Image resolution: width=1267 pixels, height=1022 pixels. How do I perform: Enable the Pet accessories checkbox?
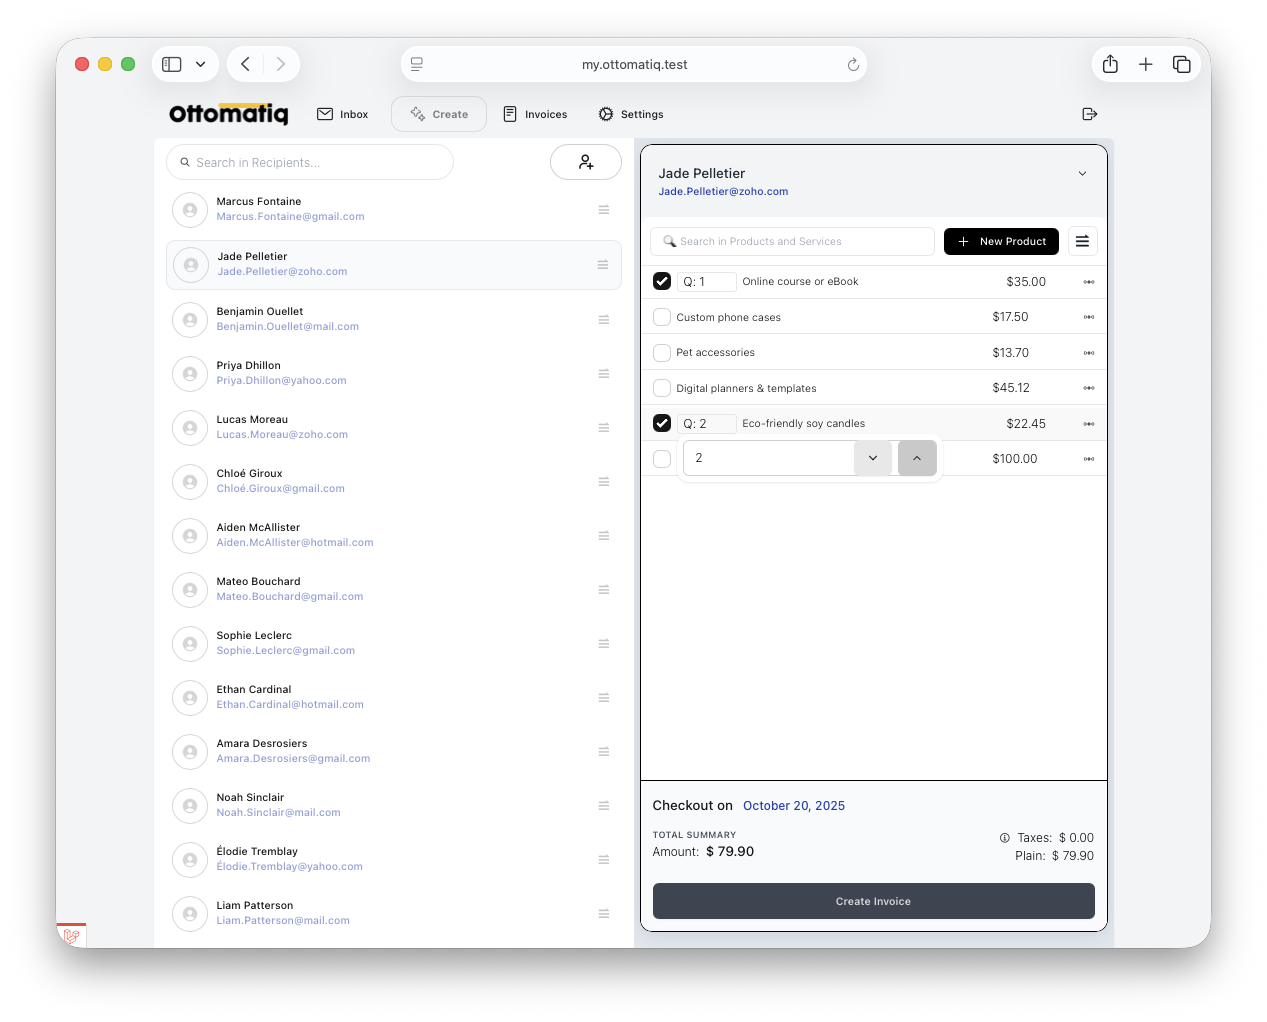pyautogui.click(x=662, y=352)
